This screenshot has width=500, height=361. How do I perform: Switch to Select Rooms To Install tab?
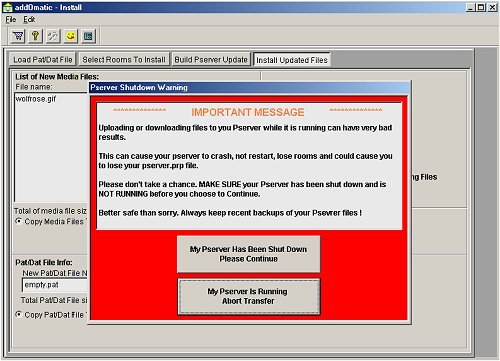(124, 60)
